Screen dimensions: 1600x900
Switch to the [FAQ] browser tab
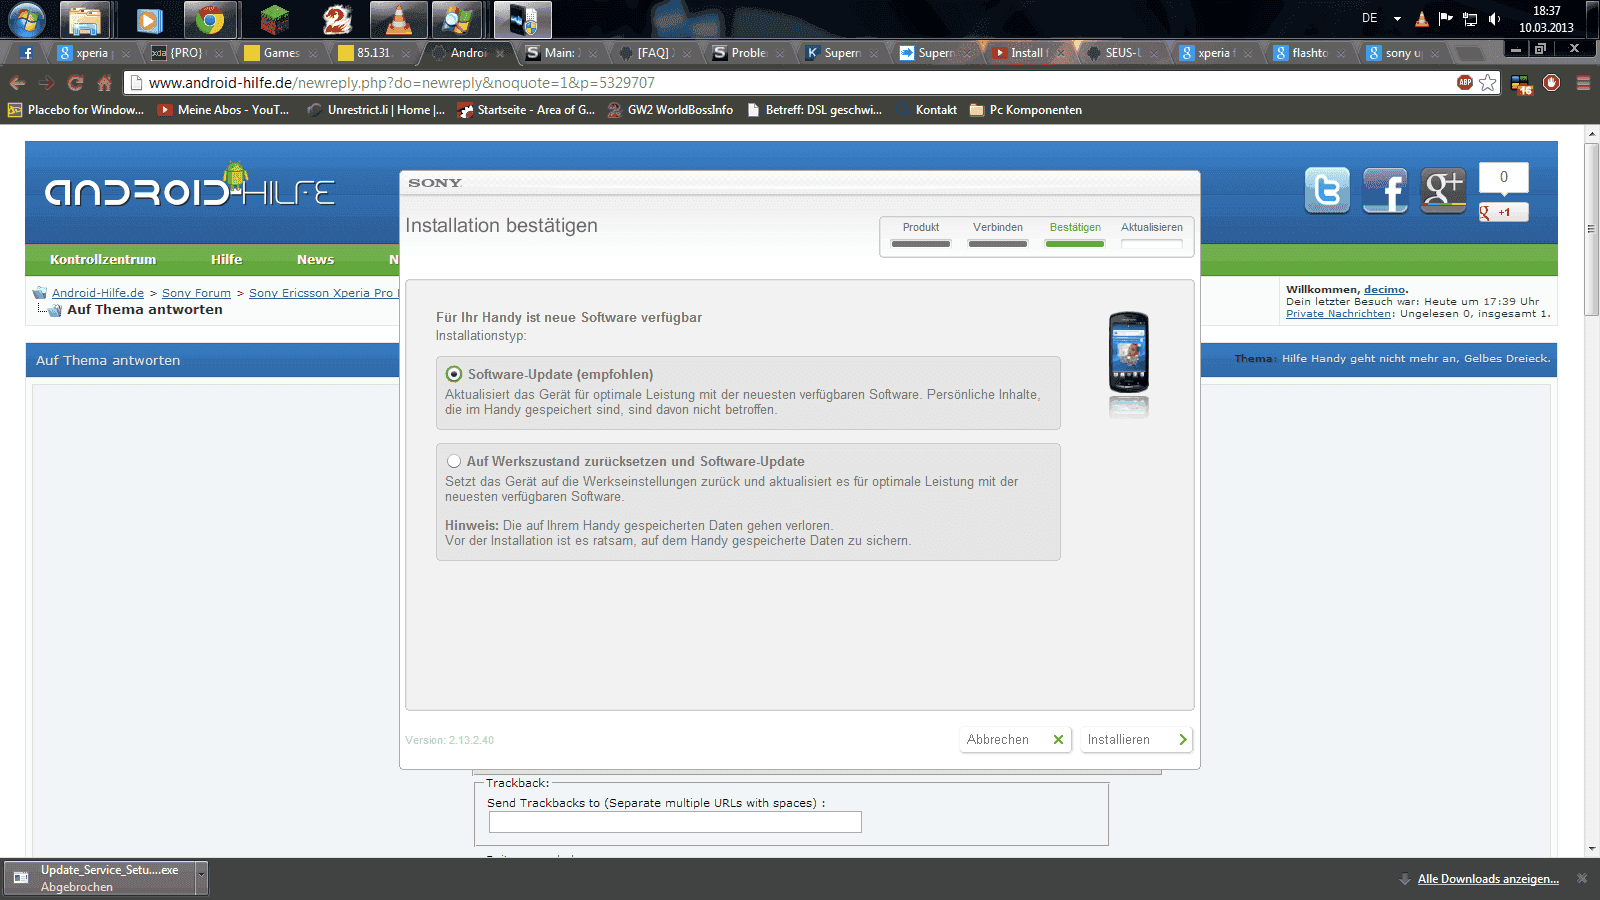(654, 53)
